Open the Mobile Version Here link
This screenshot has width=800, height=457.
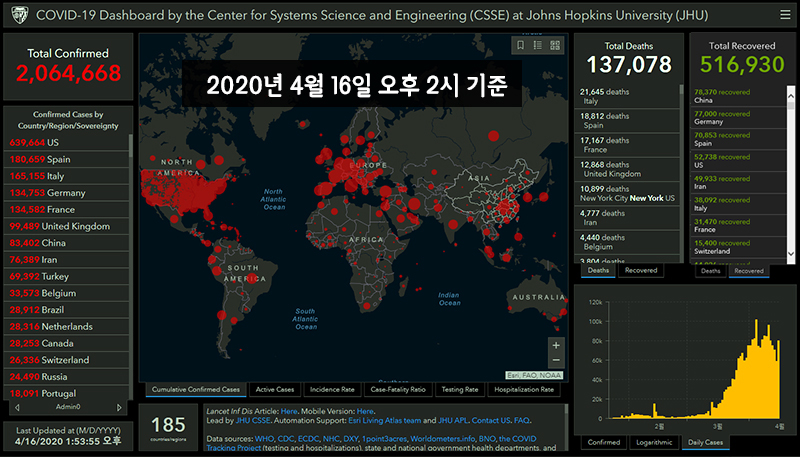click(x=365, y=411)
